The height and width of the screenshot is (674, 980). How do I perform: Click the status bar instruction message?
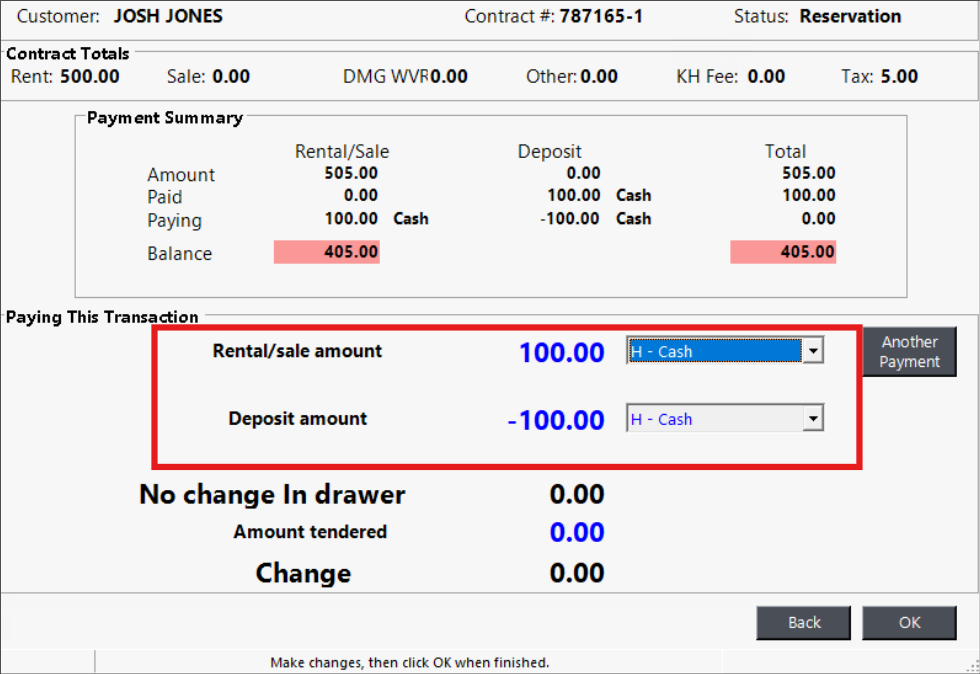click(x=410, y=662)
